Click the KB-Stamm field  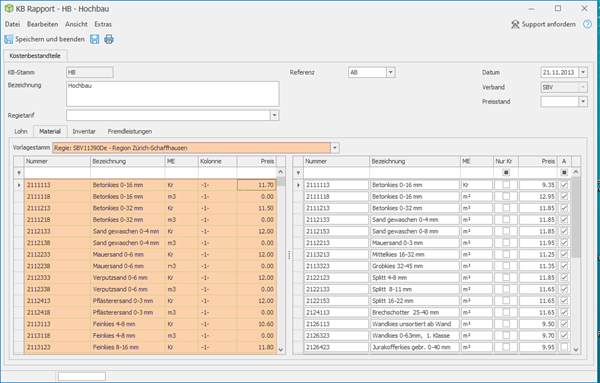(x=90, y=72)
